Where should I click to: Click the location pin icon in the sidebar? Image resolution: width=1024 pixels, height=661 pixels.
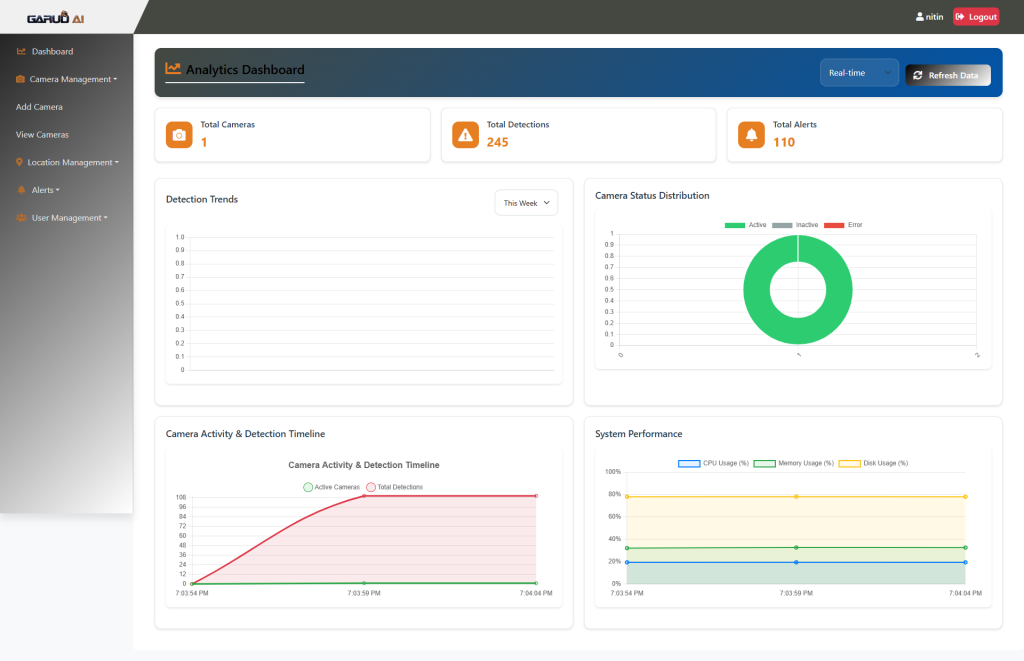click(20, 162)
